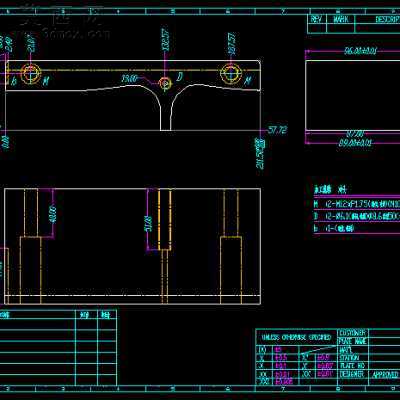Viewport: 400px width, 400px height.
Task: Click the 'UNLESS OTHERWISE SPECIFIED' tolerance heading
Action: tap(296, 337)
